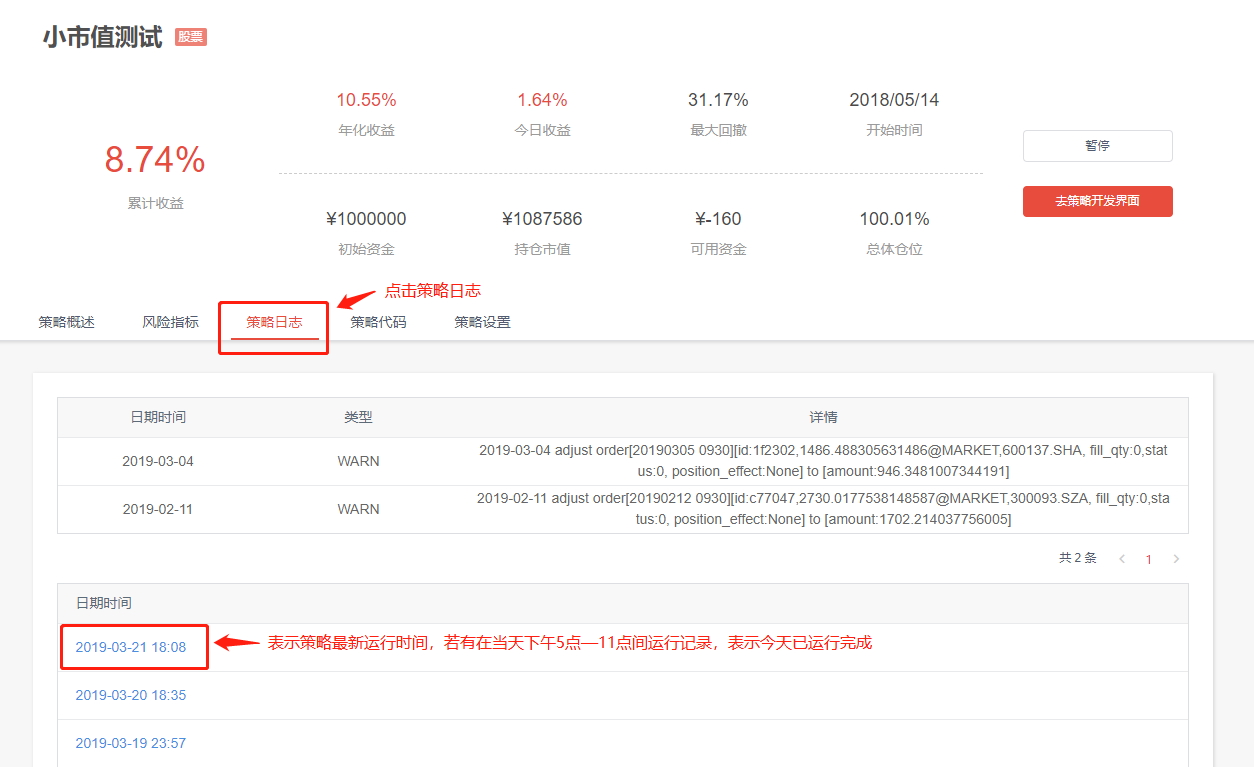Click the 类型 column header

[358, 417]
